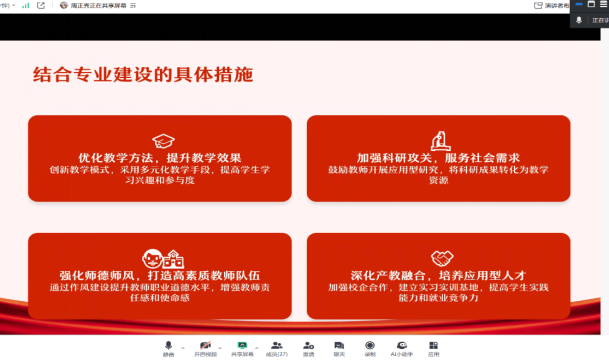Open the menu beside the sharing-screen notice
609x361 pixels.
click(x=133, y=5)
